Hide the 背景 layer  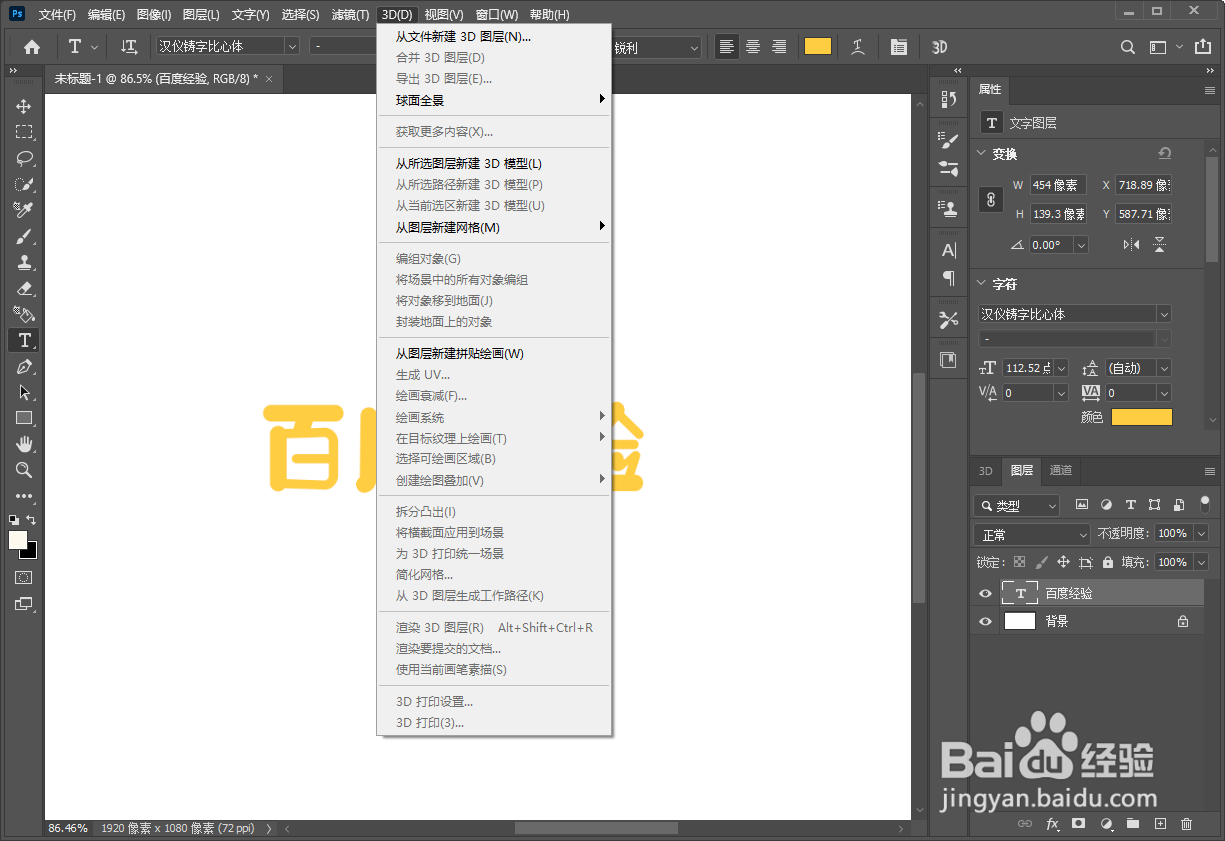[x=985, y=621]
